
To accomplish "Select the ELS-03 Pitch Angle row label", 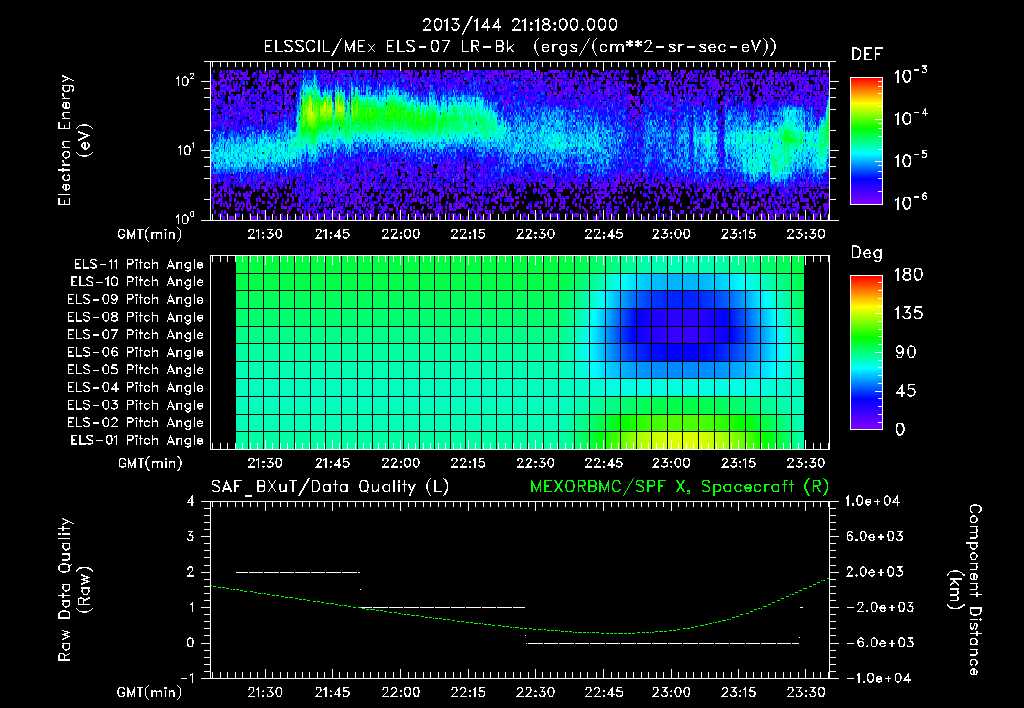I will coord(136,406).
